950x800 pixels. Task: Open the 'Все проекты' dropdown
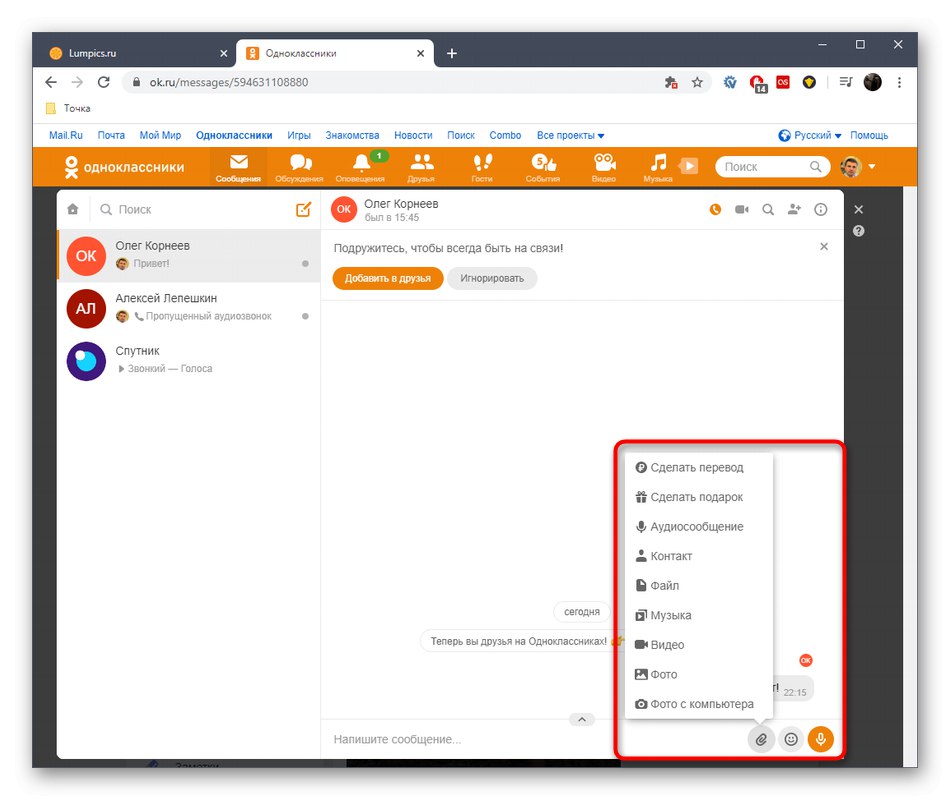[570, 135]
